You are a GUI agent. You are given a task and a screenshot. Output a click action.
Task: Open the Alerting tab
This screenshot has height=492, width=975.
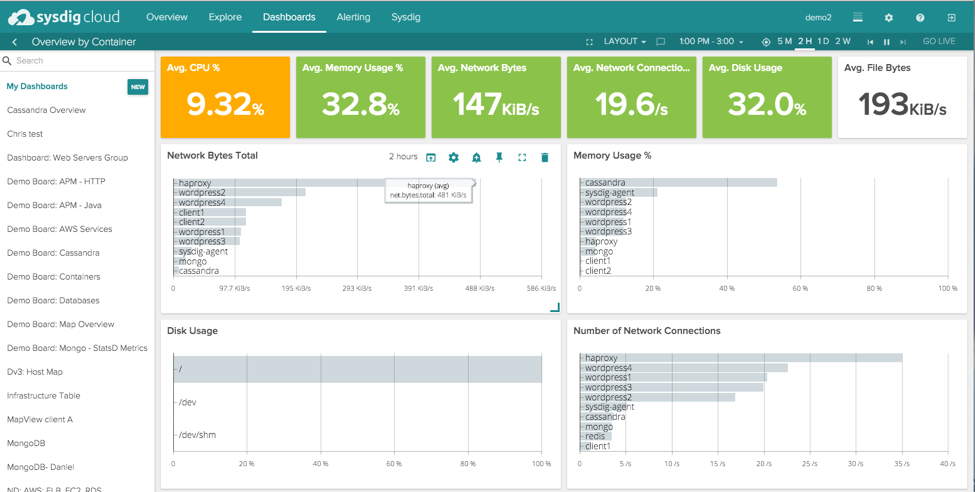pos(353,17)
